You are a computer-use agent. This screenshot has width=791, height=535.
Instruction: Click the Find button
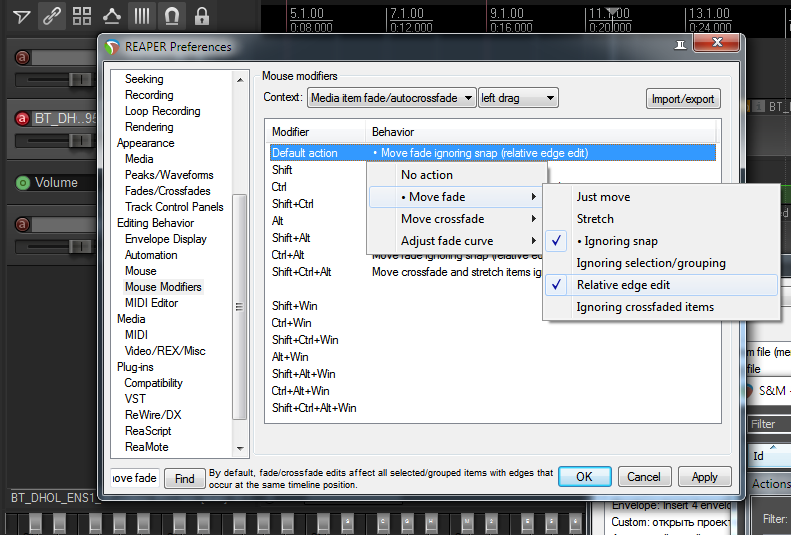pyautogui.click(x=184, y=479)
